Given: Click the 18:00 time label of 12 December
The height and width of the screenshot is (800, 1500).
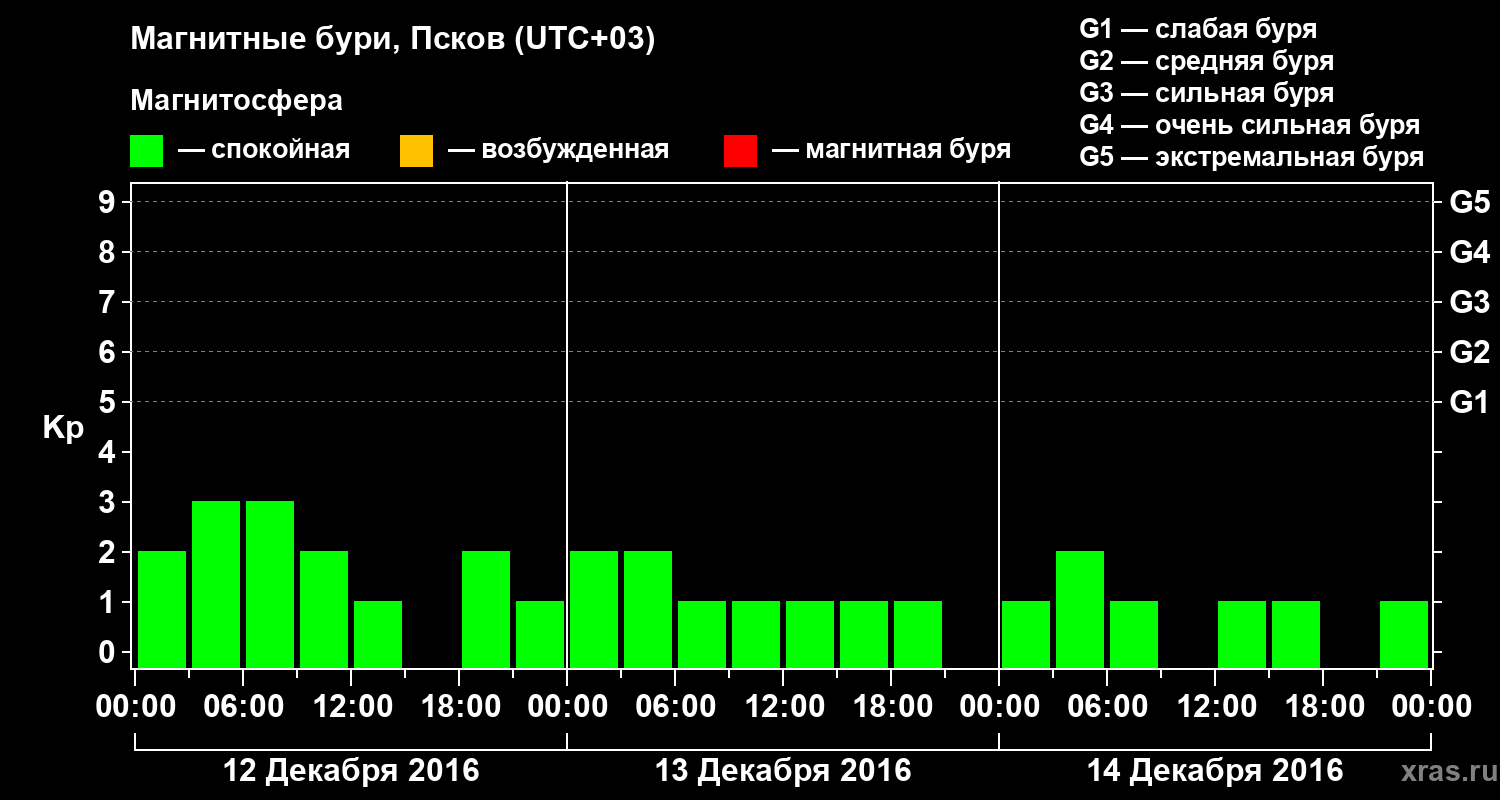Looking at the screenshot, I should (x=459, y=707).
